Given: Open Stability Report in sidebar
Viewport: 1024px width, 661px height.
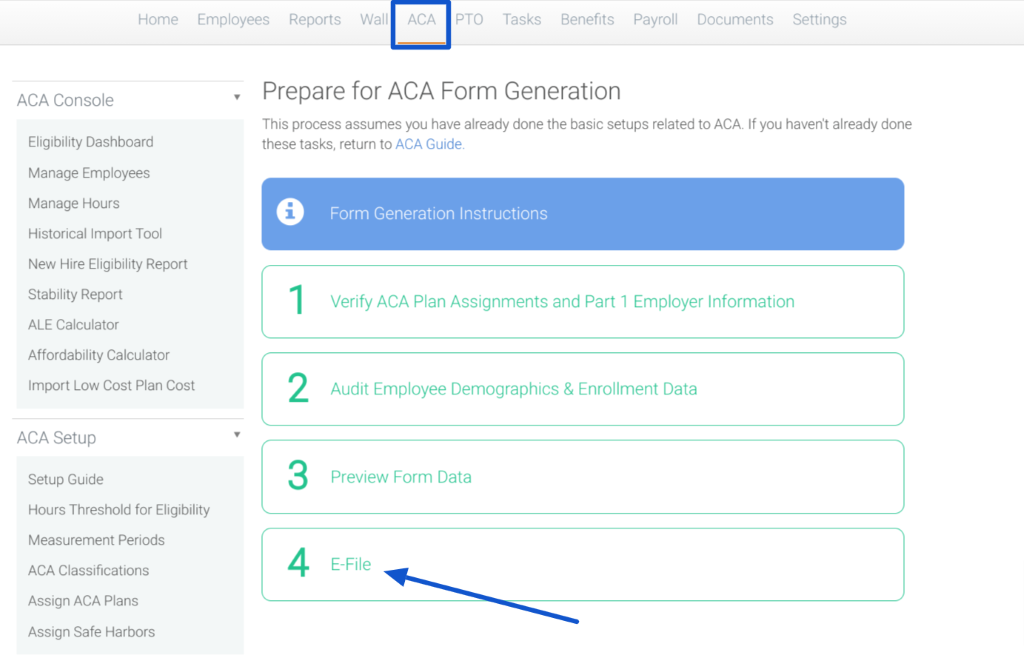Looking at the screenshot, I should point(75,294).
